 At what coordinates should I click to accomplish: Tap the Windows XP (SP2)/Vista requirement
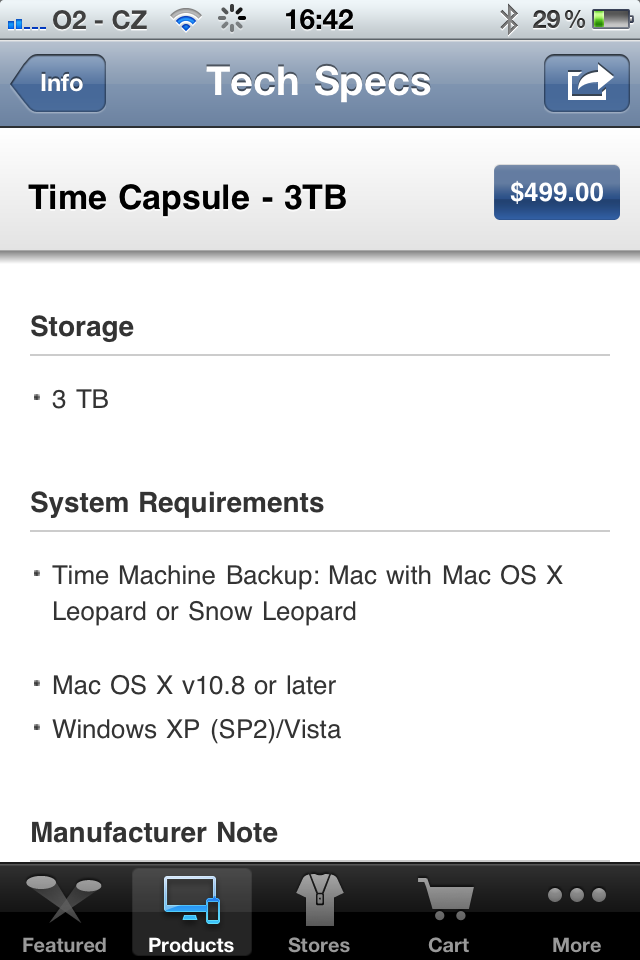pos(196,729)
